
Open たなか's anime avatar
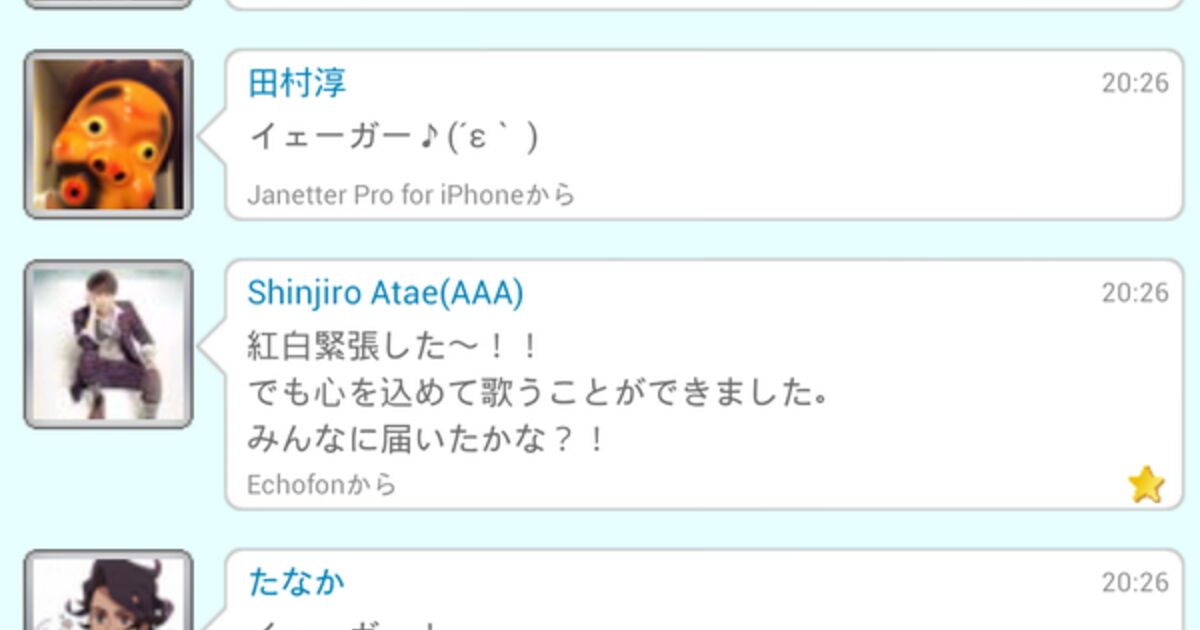(108, 590)
